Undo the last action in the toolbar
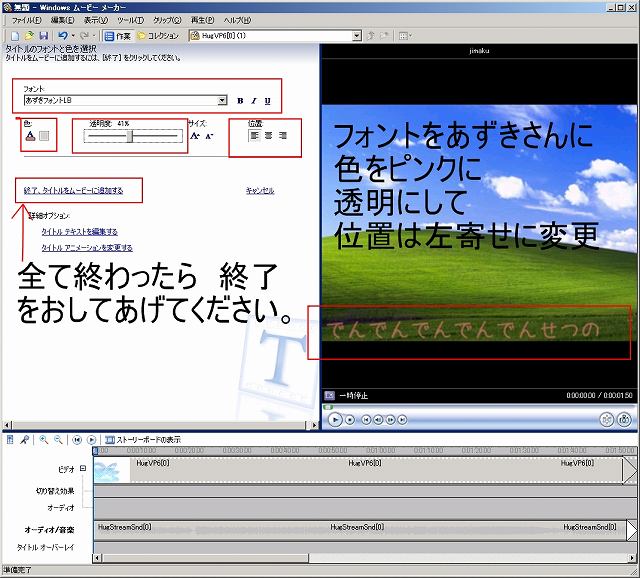The image size is (640, 578). (x=62, y=36)
